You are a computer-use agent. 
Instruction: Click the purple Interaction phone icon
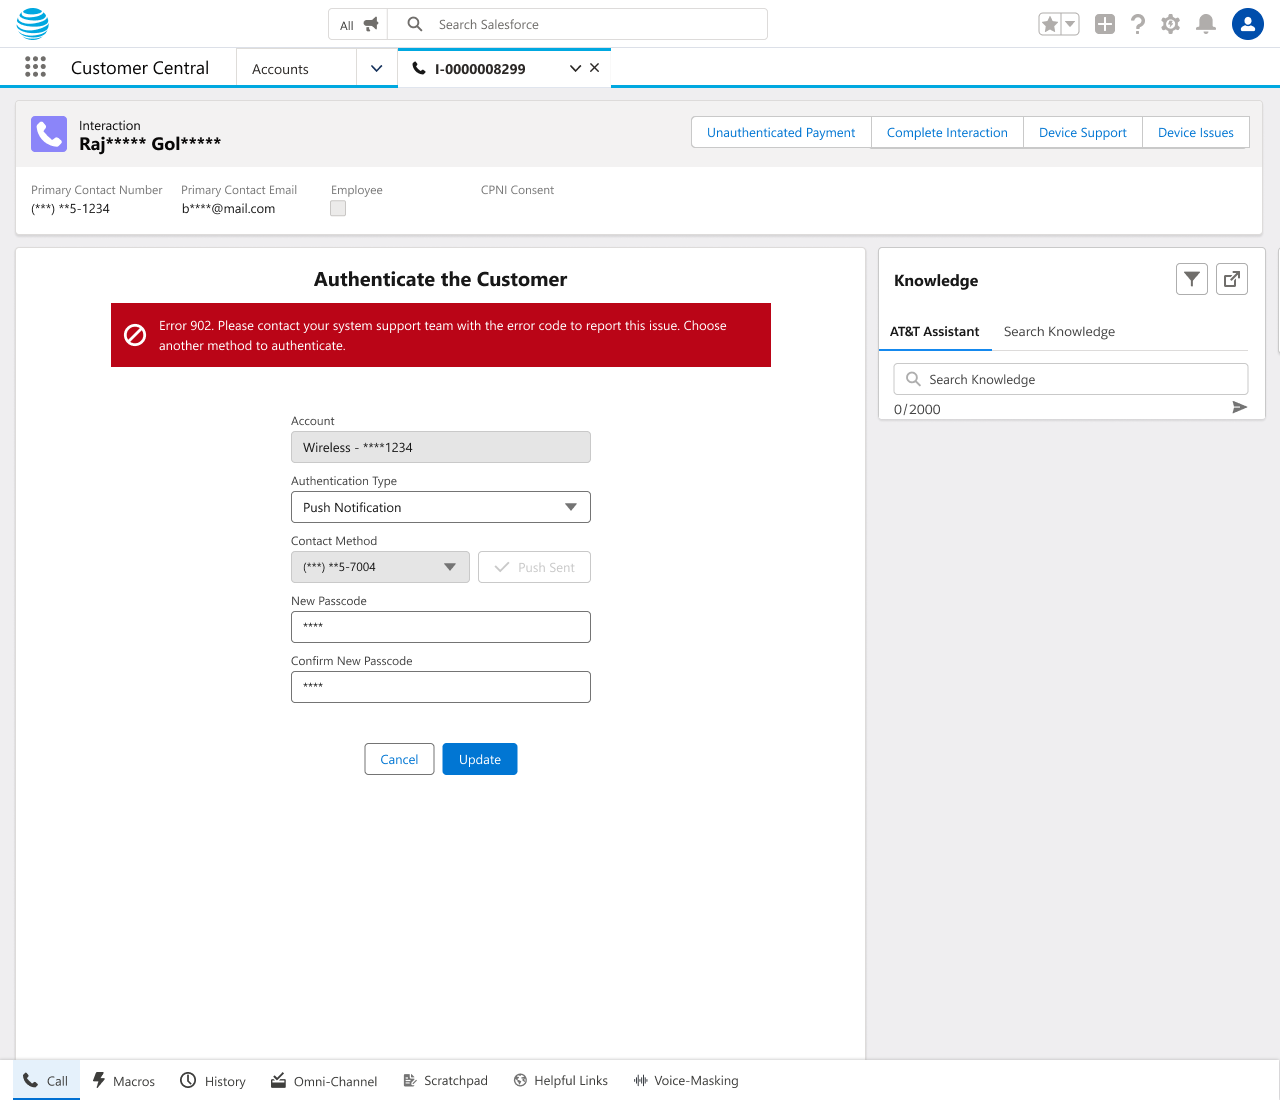pos(49,134)
